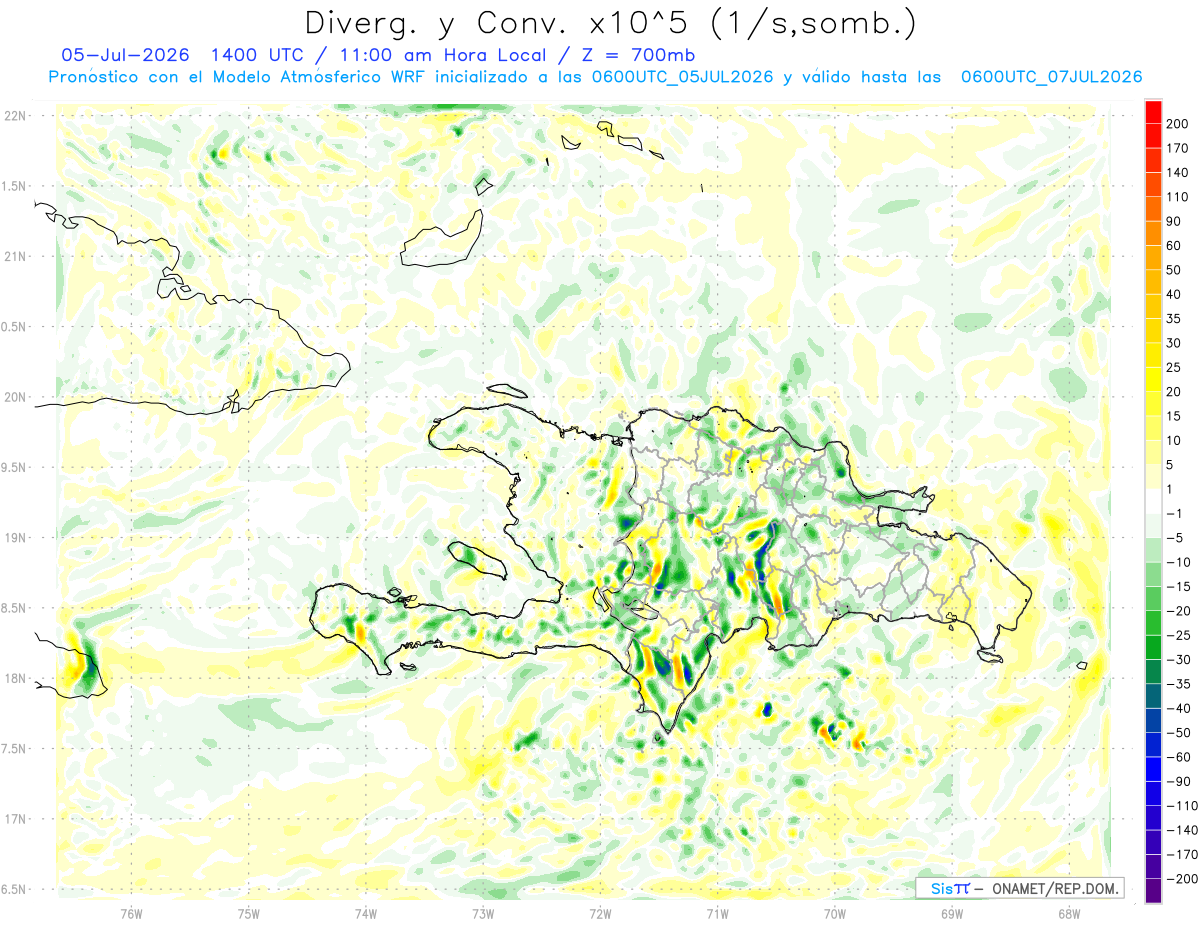The image size is (1200, 927).
Task: Click the positive '110' color scale label
Action: tap(1178, 197)
